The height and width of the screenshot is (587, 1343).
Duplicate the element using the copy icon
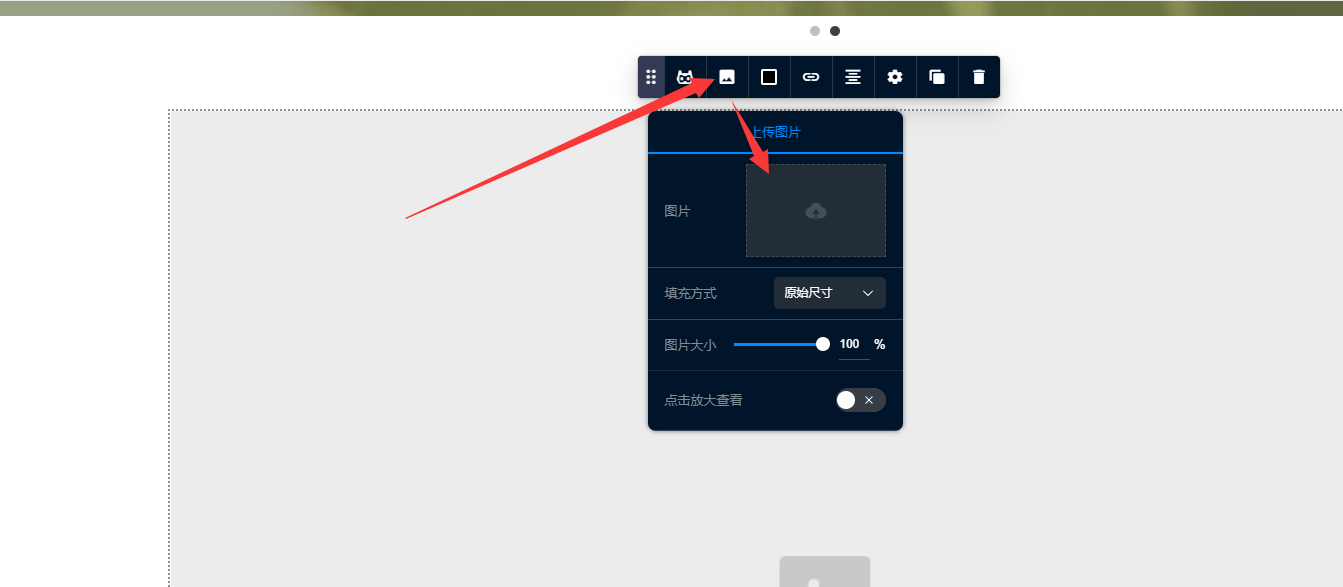(x=936, y=77)
